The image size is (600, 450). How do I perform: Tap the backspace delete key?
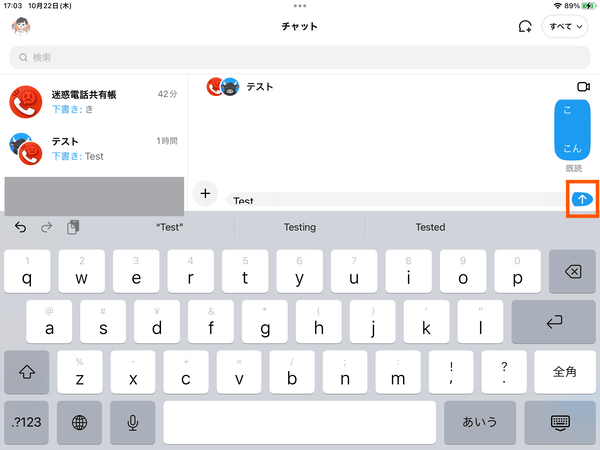pos(572,272)
